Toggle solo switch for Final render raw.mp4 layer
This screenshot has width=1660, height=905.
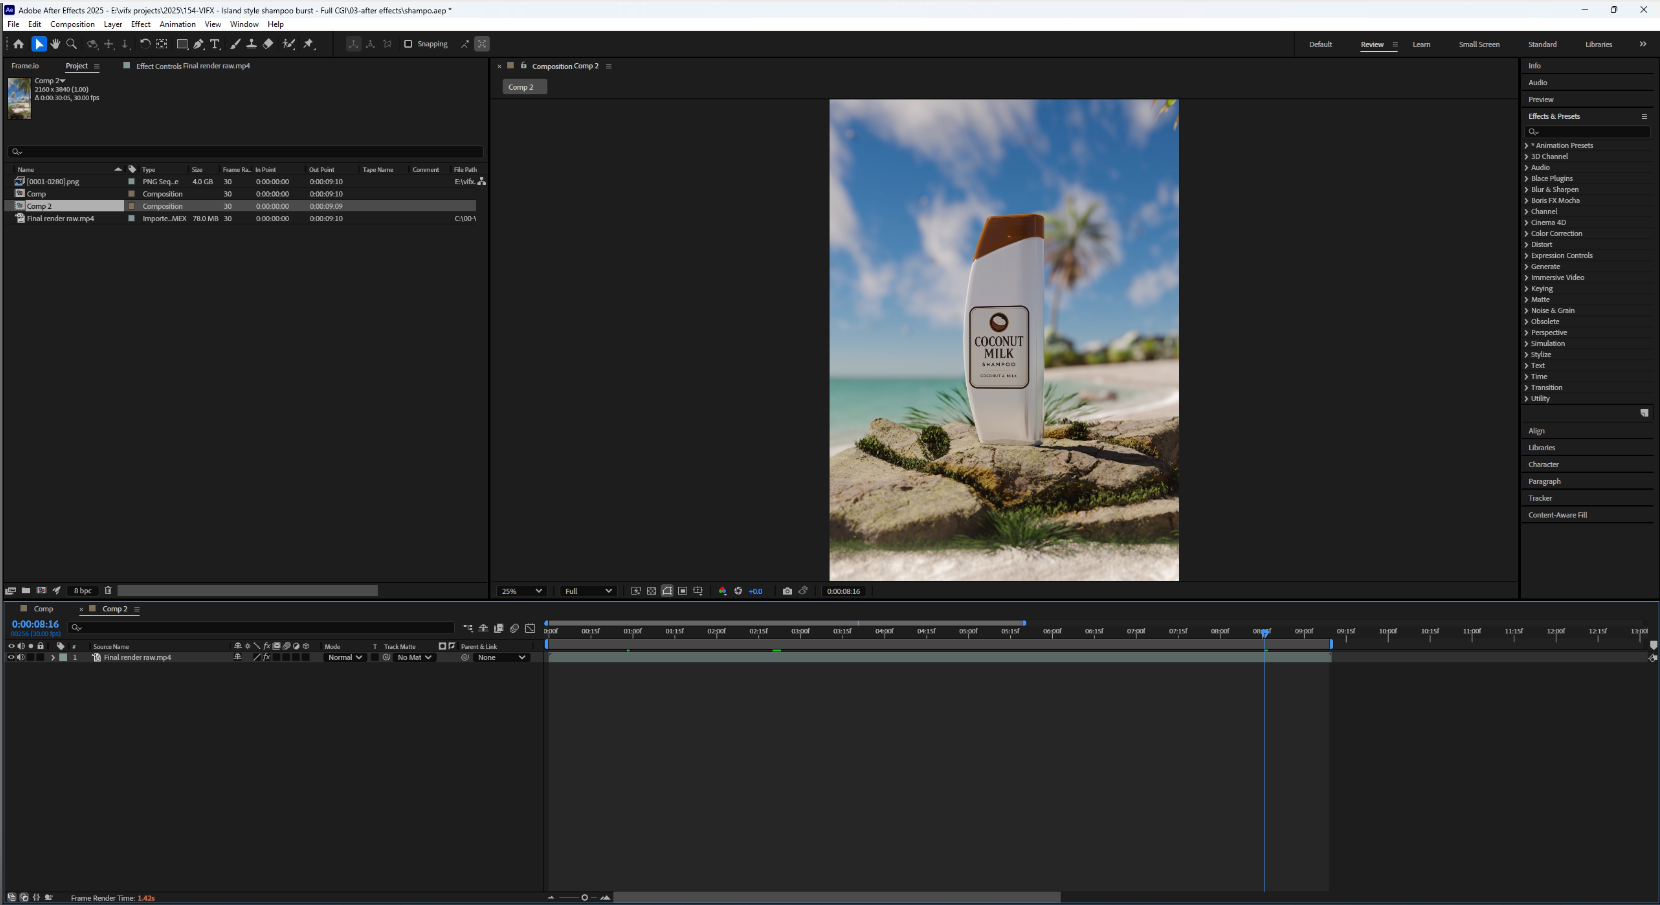click(x=30, y=657)
